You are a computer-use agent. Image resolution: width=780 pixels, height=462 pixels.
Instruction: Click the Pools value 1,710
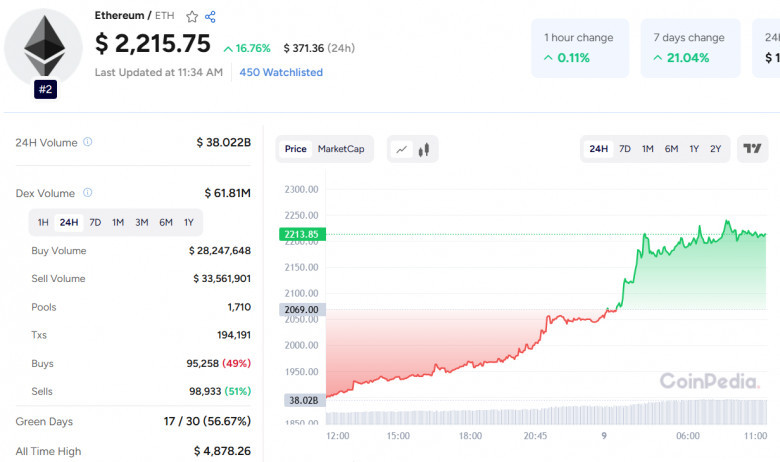pos(239,307)
